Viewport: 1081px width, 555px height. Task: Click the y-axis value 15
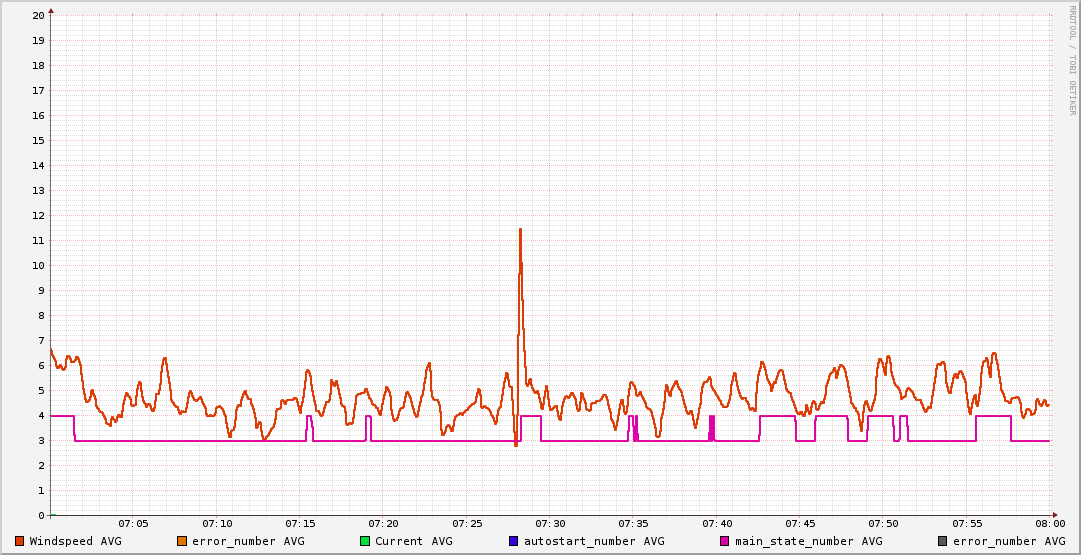[39, 140]
